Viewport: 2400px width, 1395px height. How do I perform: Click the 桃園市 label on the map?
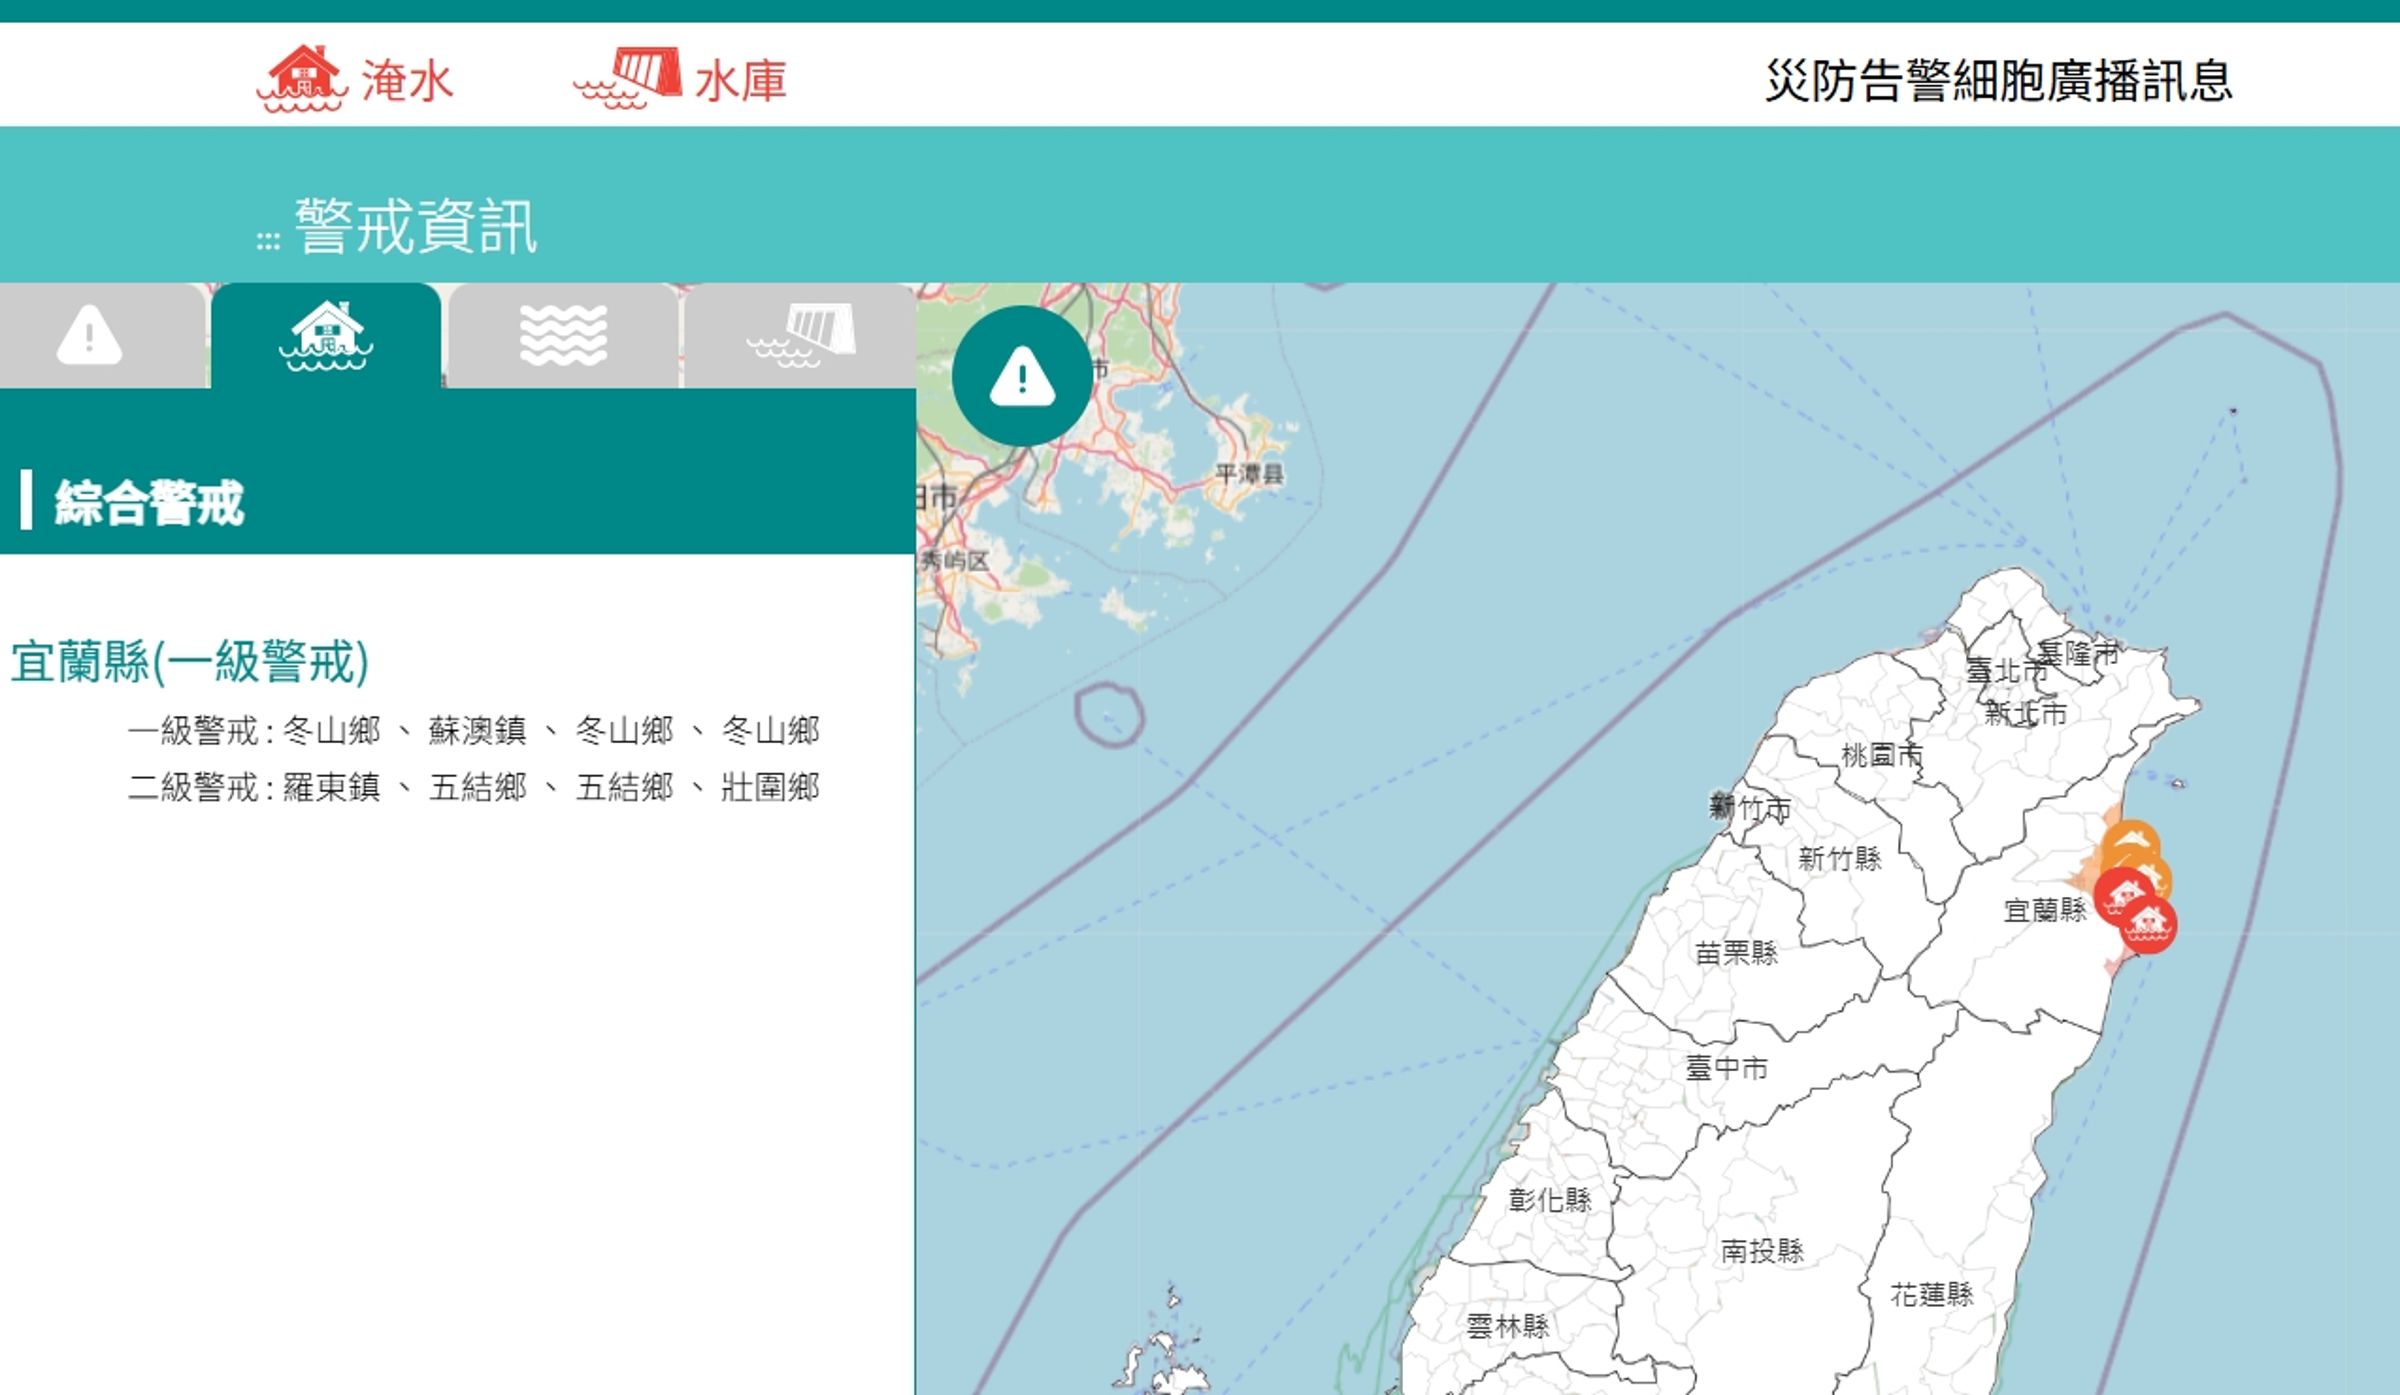coord(1882,755)
